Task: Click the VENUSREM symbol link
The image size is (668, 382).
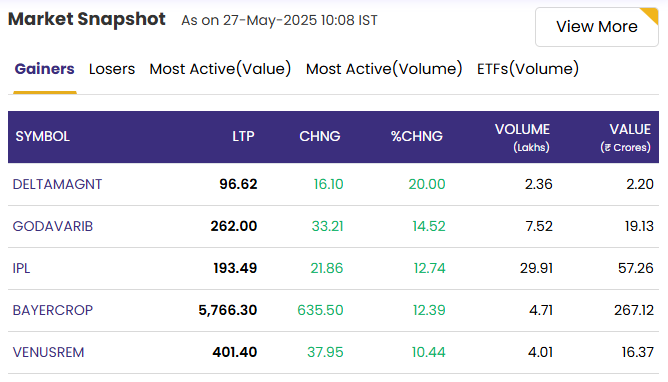Action: coord(49,352)
